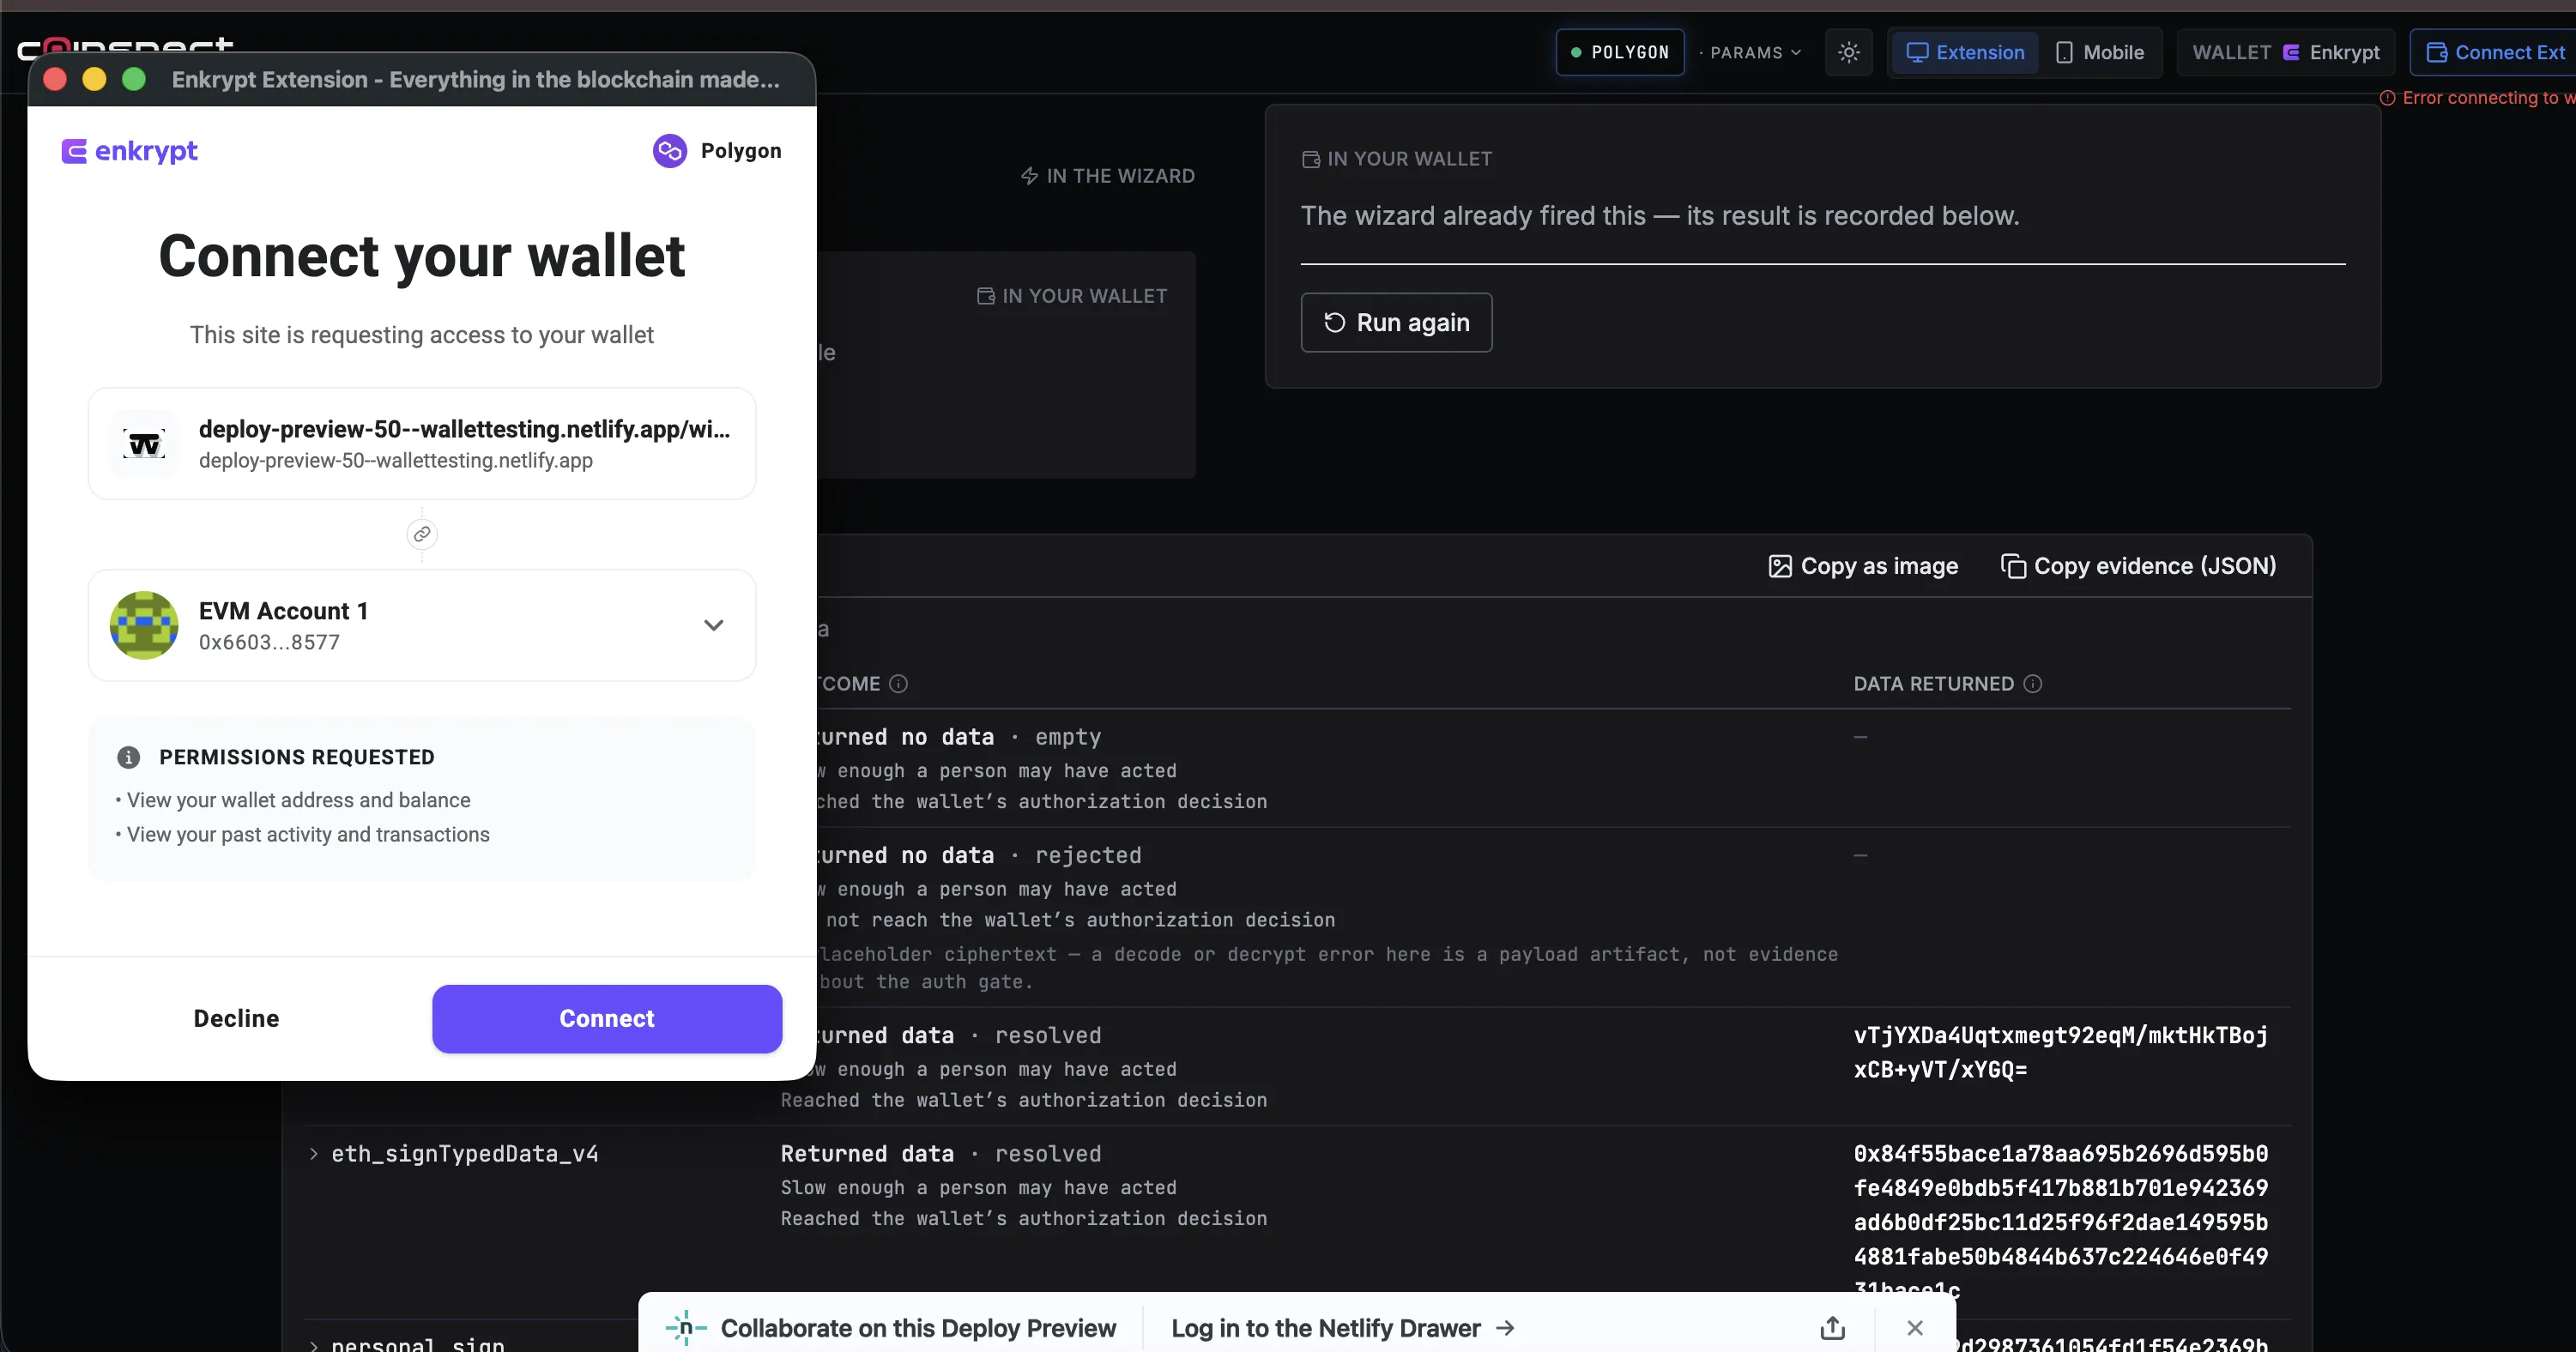Open the POLYGON network selector
Image resolution: width=2576 pixels, height=1352 pixels.
click(1620, 52)
